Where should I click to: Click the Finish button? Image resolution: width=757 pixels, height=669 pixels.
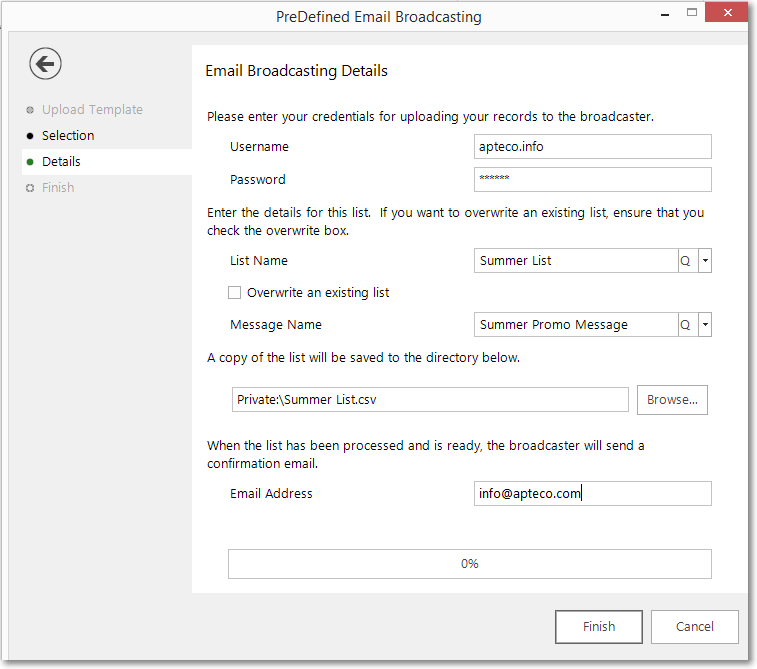(x=599, y=627)
